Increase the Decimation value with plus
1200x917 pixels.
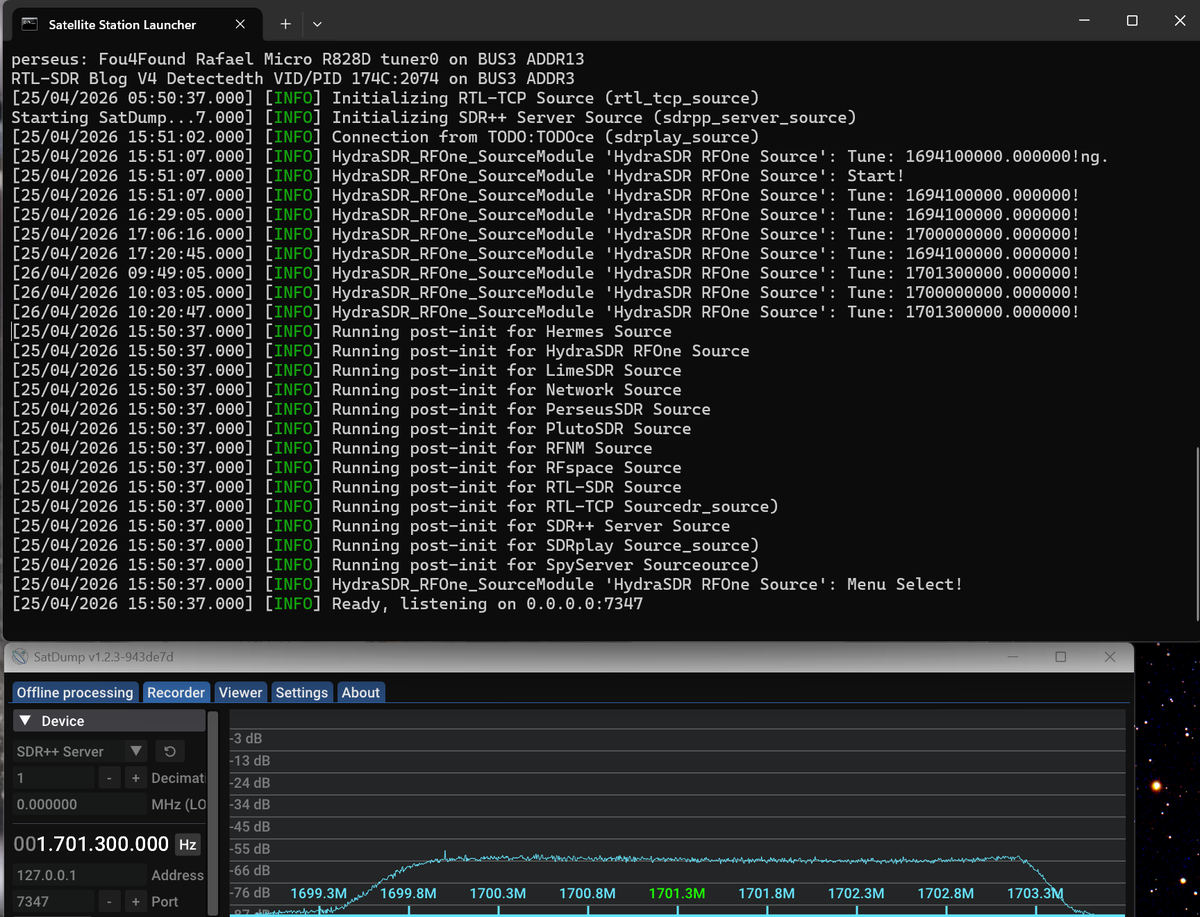click(135, 778)
